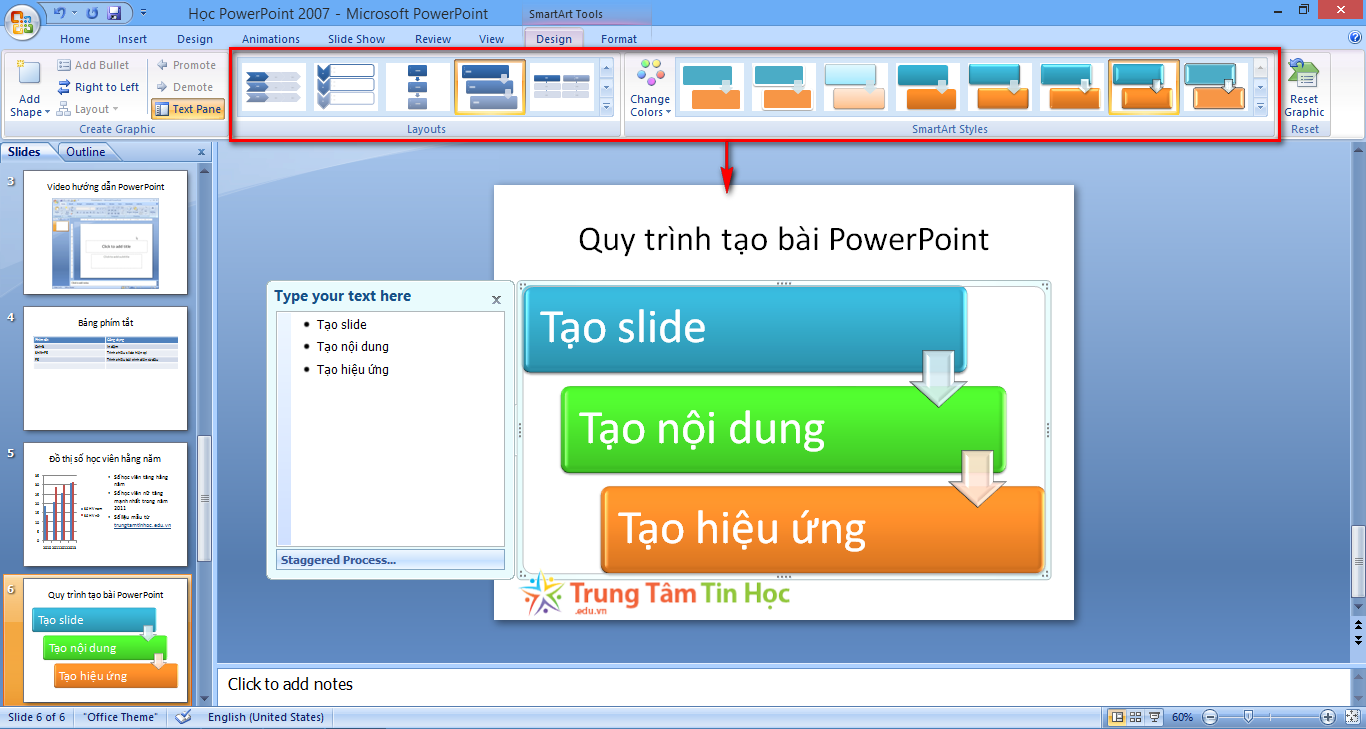Click the Zoom Out minus button
The width and height of the screenshot is (1366, 729).
[x=1210, y=717]
